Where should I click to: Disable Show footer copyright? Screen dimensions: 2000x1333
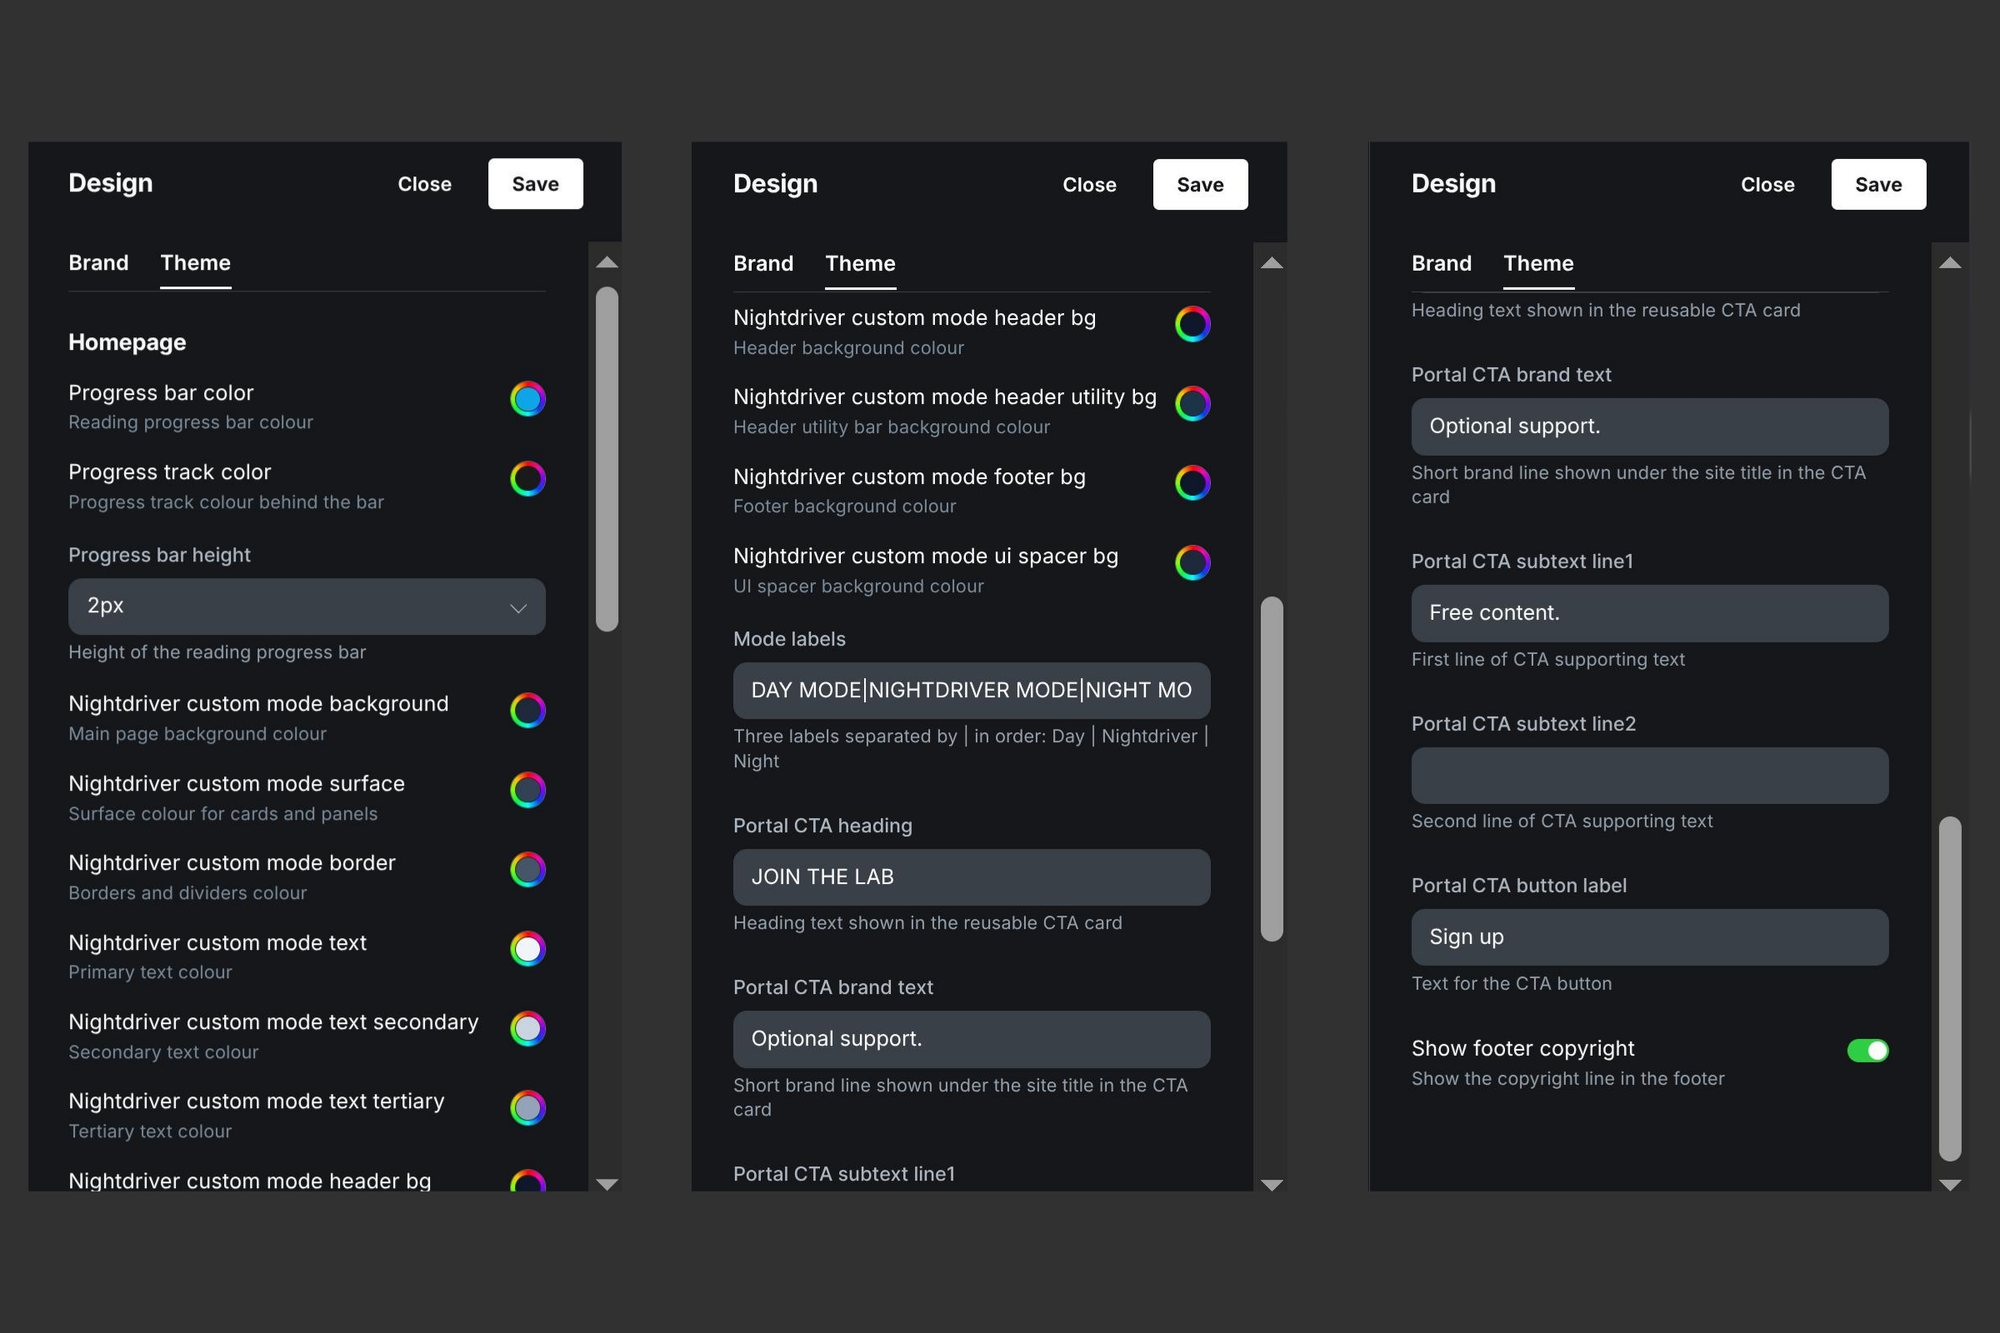(1868, 1051)
